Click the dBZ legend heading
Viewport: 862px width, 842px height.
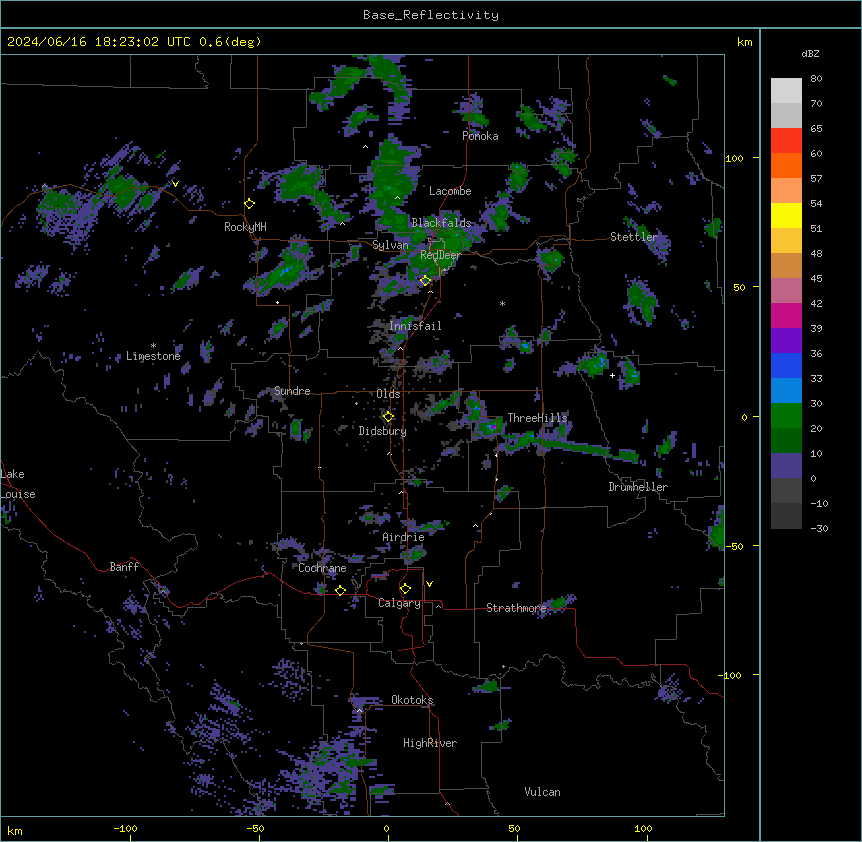(810, 54)
